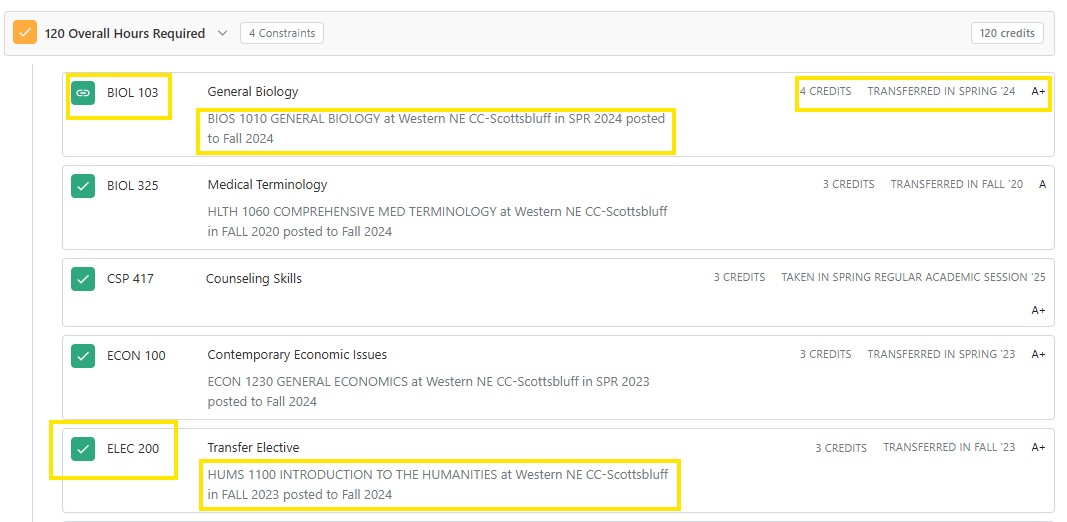Click the green checkmark icon for ELEC 200
The height and width of the screenshot is (522, 1067).
pyautogui.click(x=83, y=448)
